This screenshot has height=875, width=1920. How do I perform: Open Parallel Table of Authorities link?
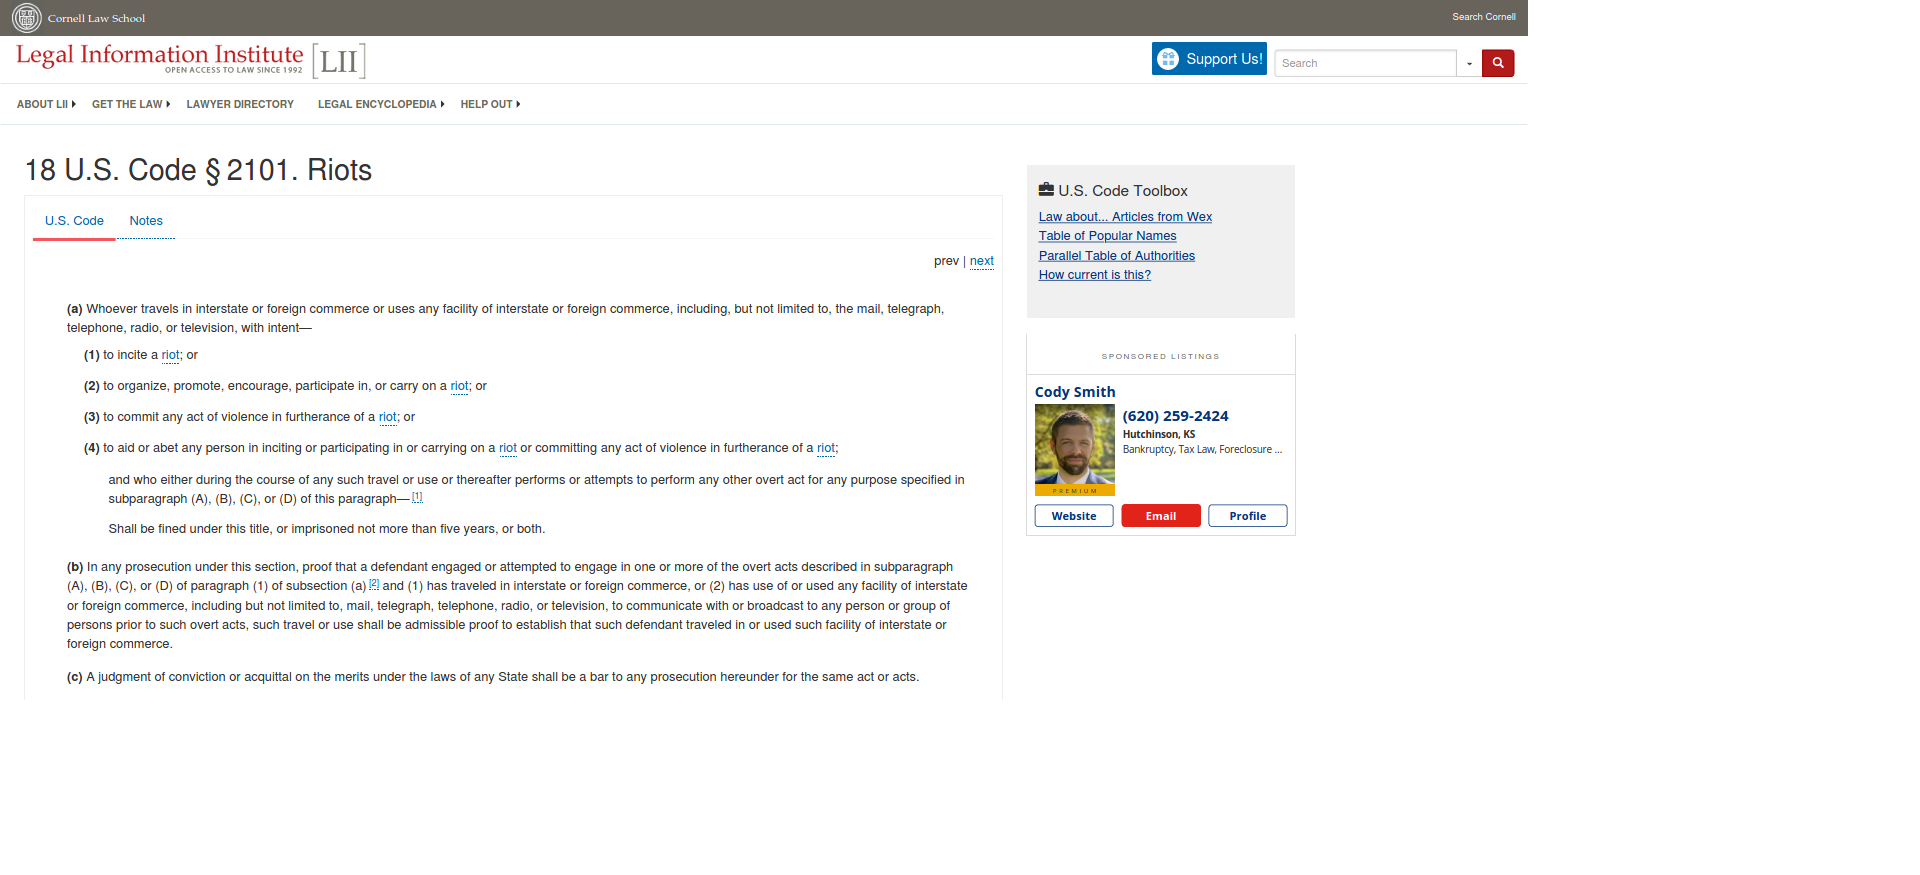tap(1116, 256)
